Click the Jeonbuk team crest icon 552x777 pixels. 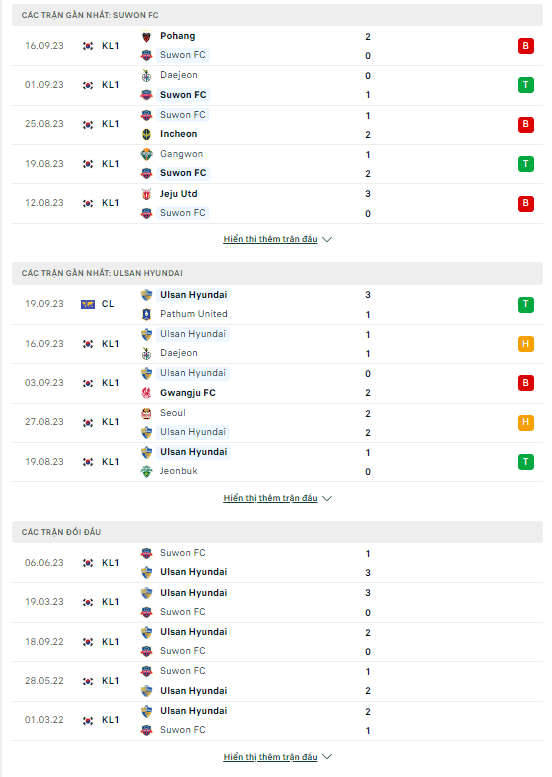146,471
